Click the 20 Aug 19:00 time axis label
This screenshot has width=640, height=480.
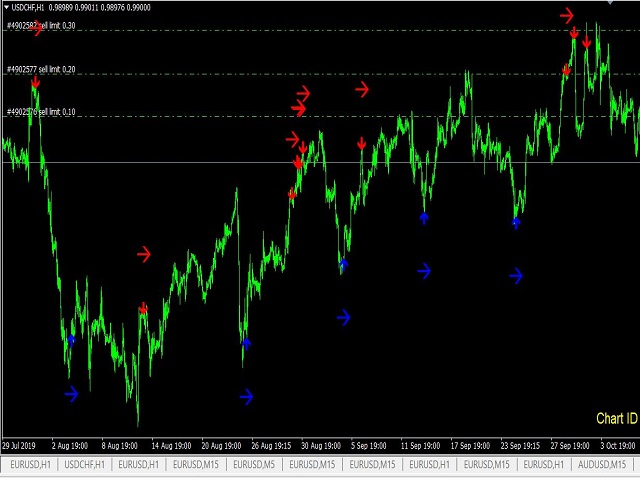pyautogui.click(x=221, y=446)
